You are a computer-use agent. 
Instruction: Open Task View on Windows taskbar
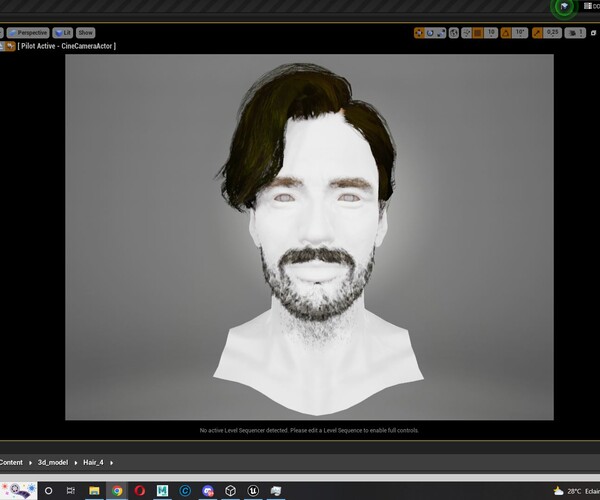pyautogui.click(x=71, y=490)
